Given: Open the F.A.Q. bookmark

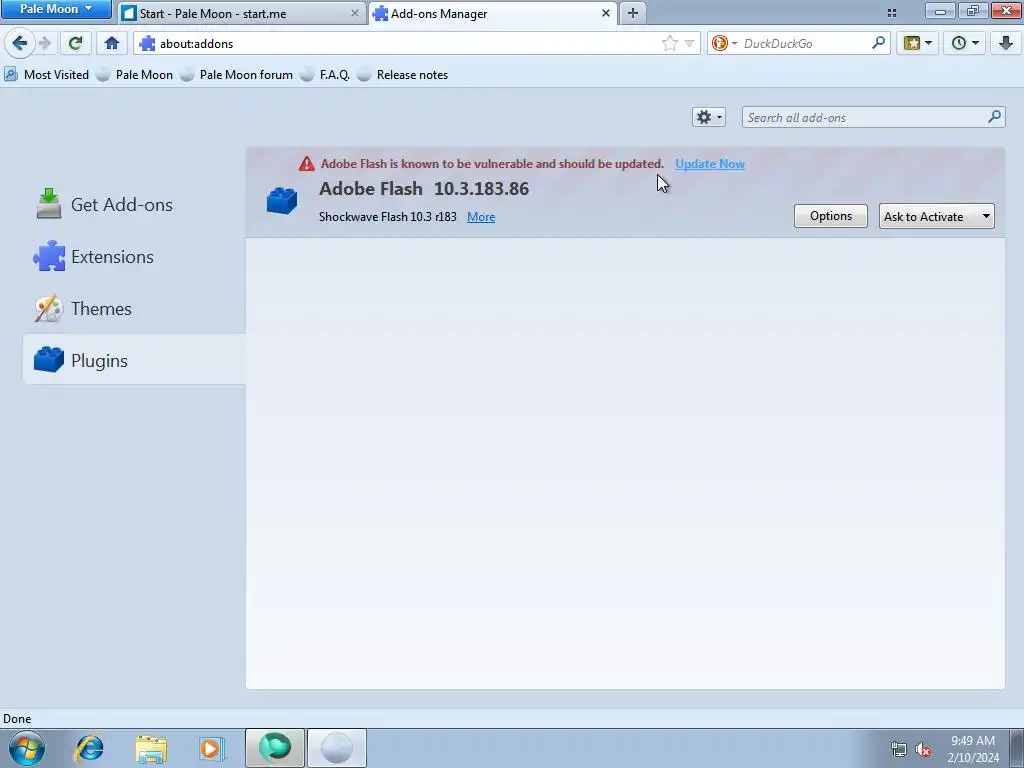Looking at the screenshot, I should point(325,74).
